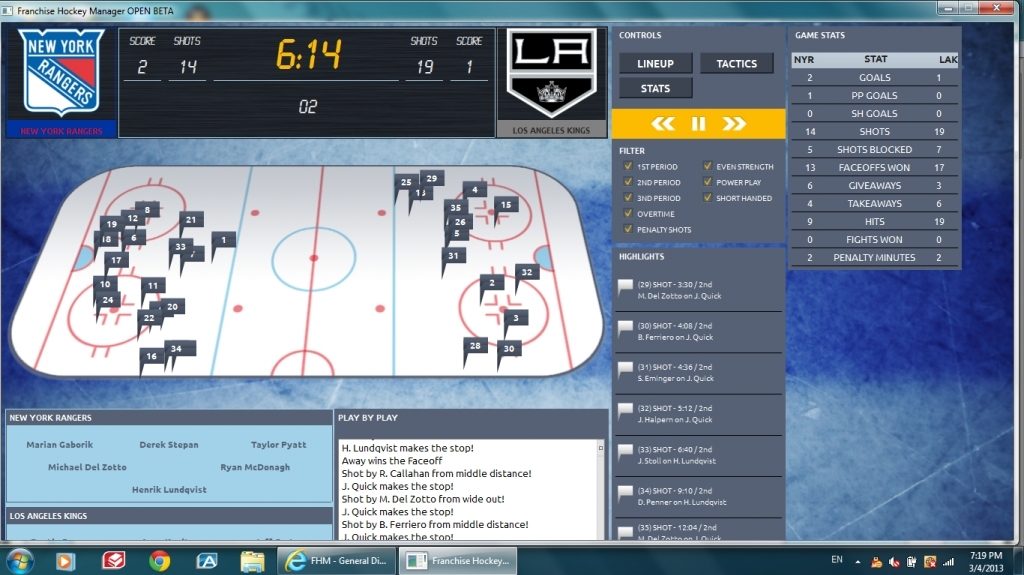
Task: Toggle the Short Handed filter
Action: coord(707,198)
